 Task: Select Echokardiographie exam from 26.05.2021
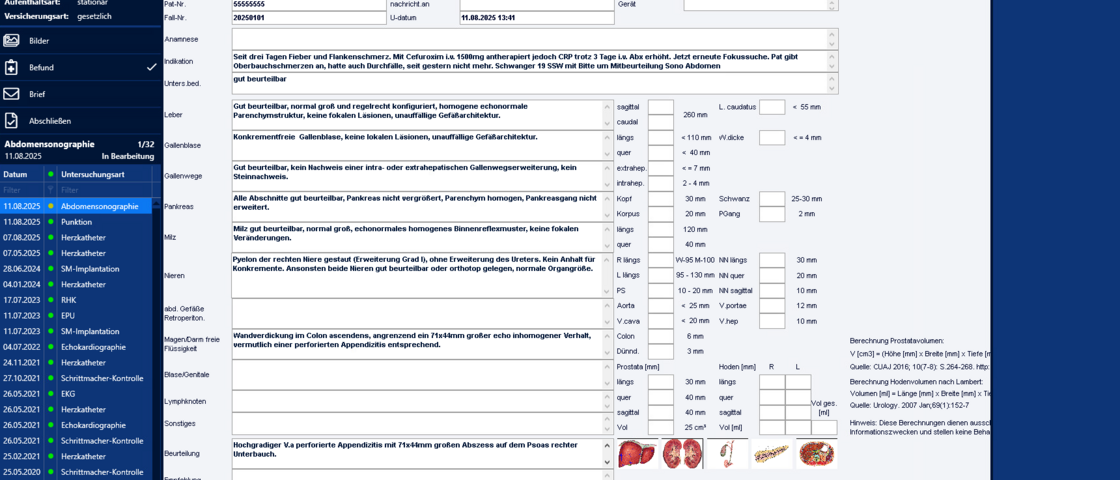pos(76,425)
